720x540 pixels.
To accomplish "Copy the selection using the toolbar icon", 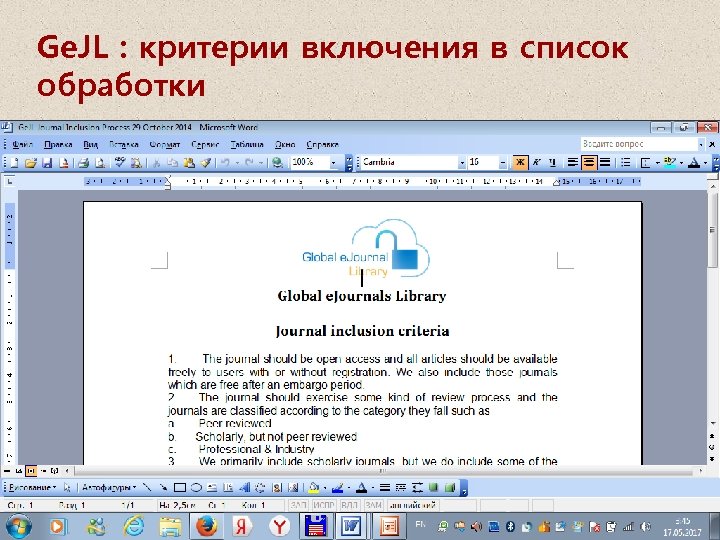I will pyautogui.click(x=173, y=162).
